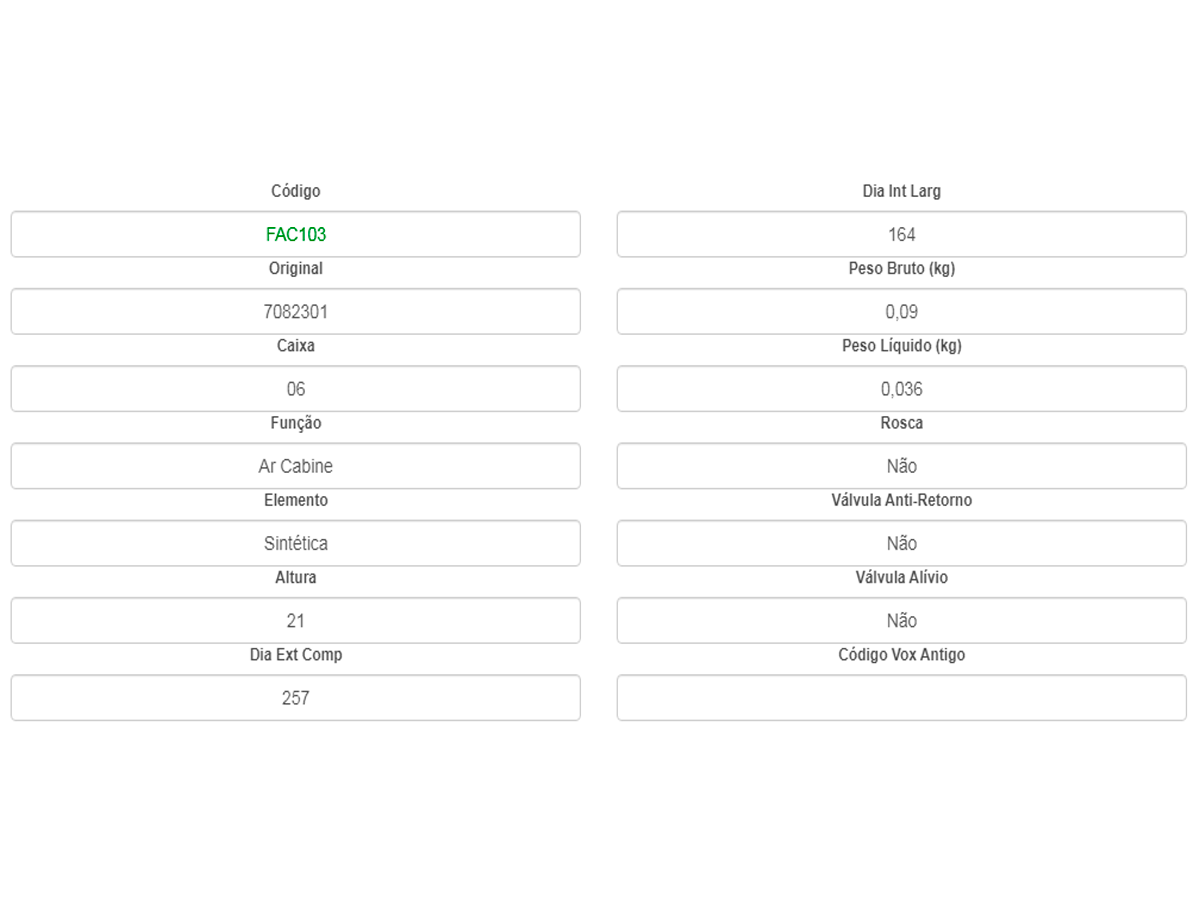The image size is (1200, 900).
Task: Click the Peso Bruto (kg) field
Action: coord(901,311)
